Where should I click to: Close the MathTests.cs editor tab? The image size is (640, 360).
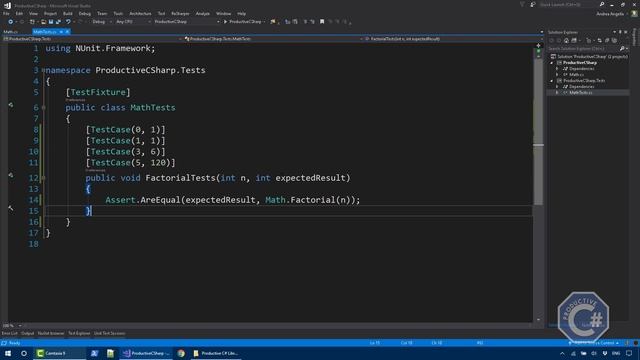tap(67, 32)
